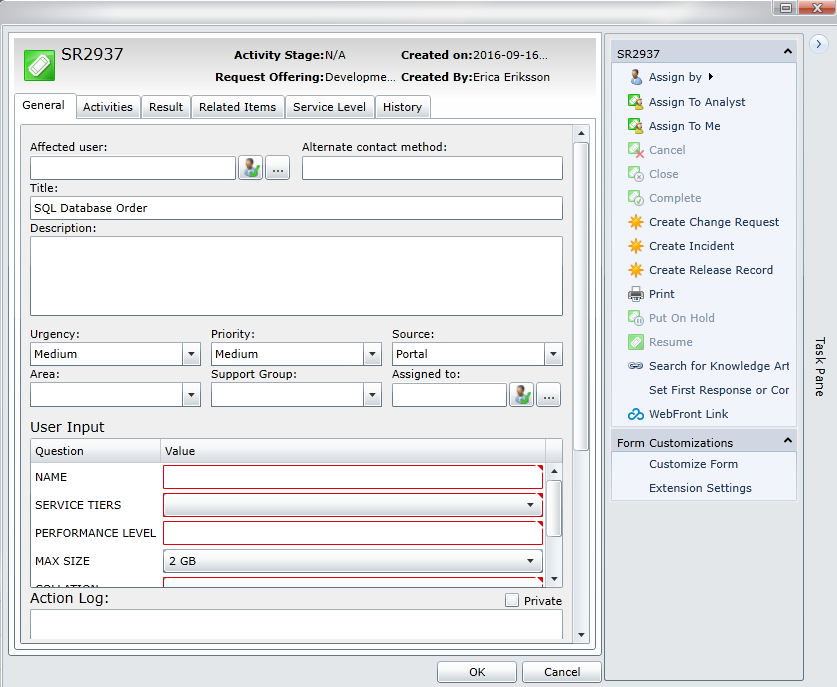Collapse the Form Customizations section

click(787, 440)
